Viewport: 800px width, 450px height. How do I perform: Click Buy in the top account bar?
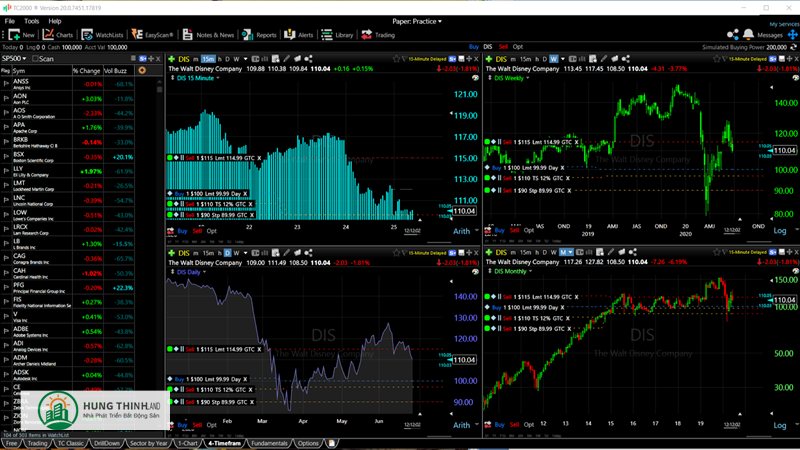coord(473,47)
